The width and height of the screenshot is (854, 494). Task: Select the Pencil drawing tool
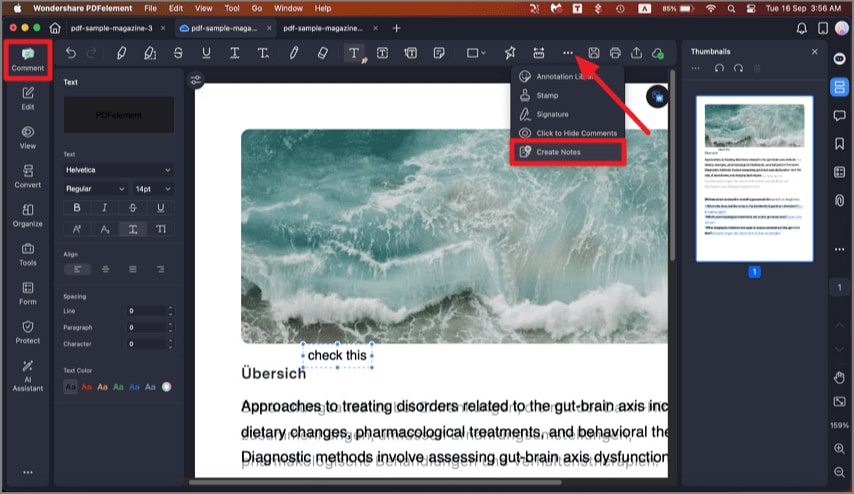pyautogui.click(x=294, y=53)
